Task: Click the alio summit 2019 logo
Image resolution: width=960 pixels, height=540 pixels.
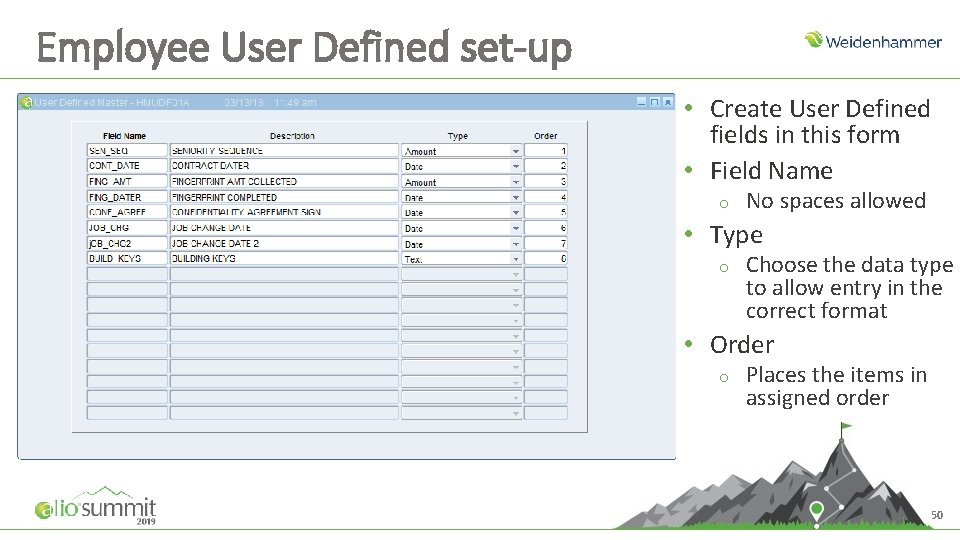Action: 96,506
